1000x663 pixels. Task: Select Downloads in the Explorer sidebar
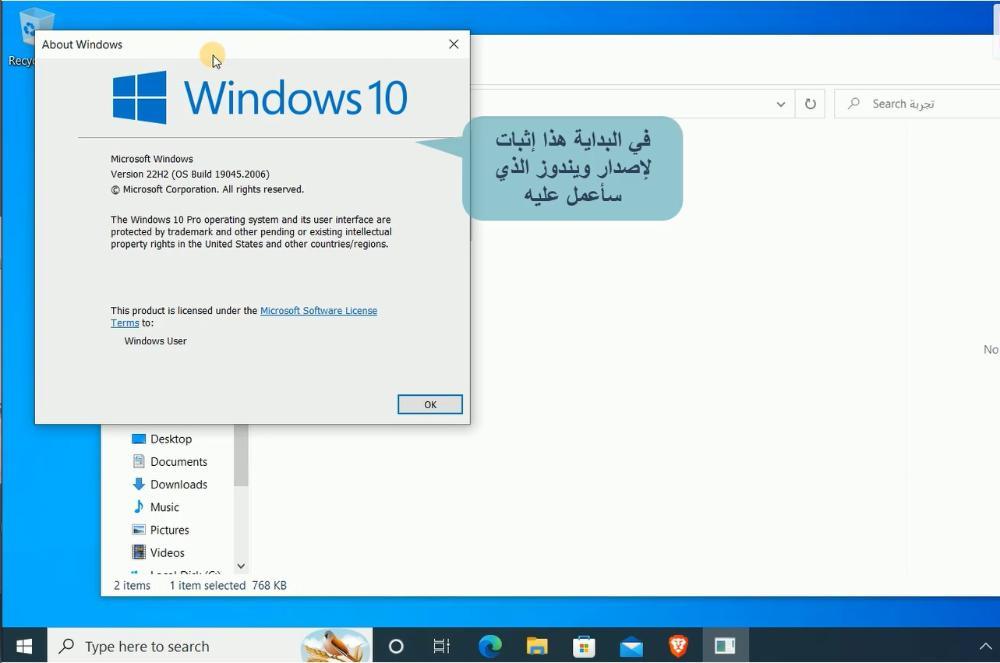point(178,484)
